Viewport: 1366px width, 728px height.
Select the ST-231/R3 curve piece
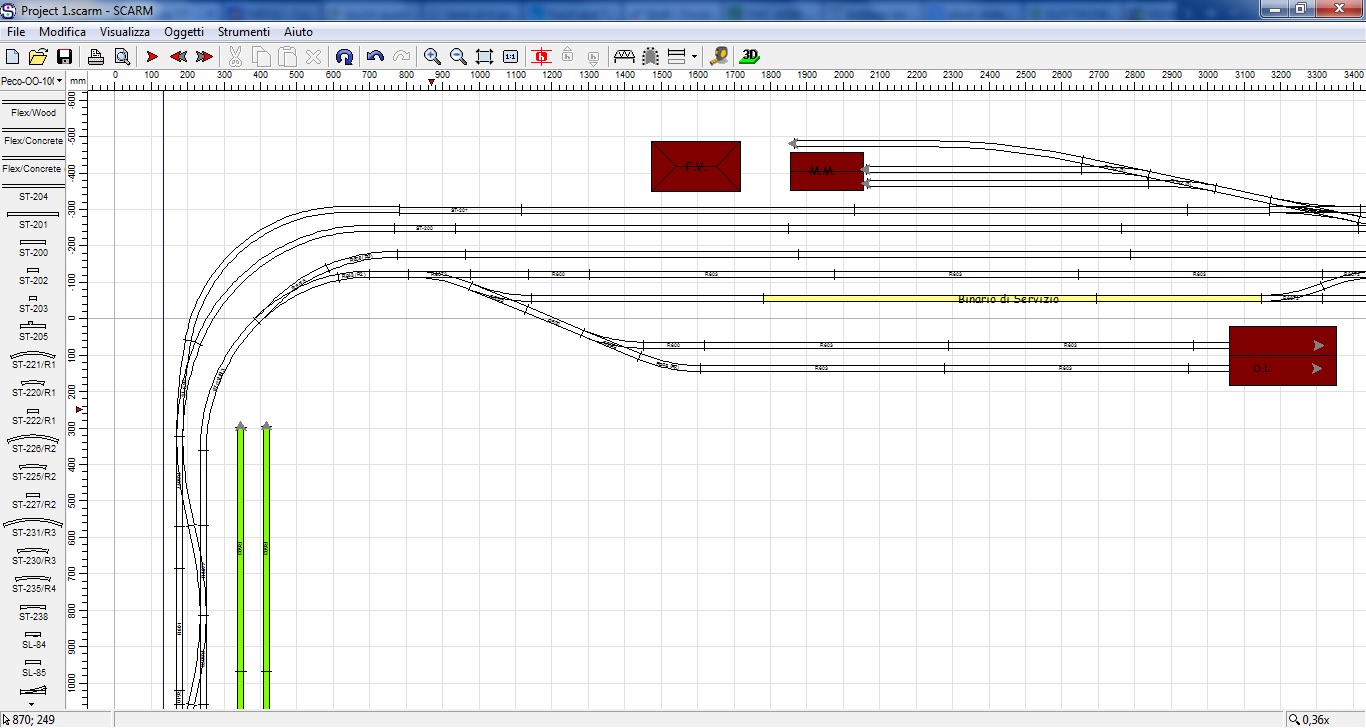click(x=33, y=528)
